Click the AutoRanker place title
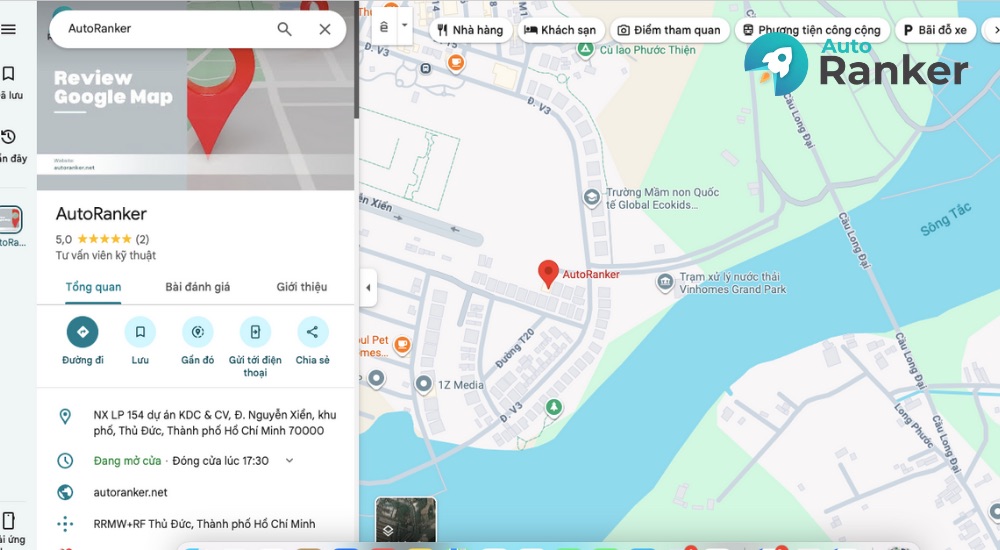The image size is (1000, 550). 101,214
